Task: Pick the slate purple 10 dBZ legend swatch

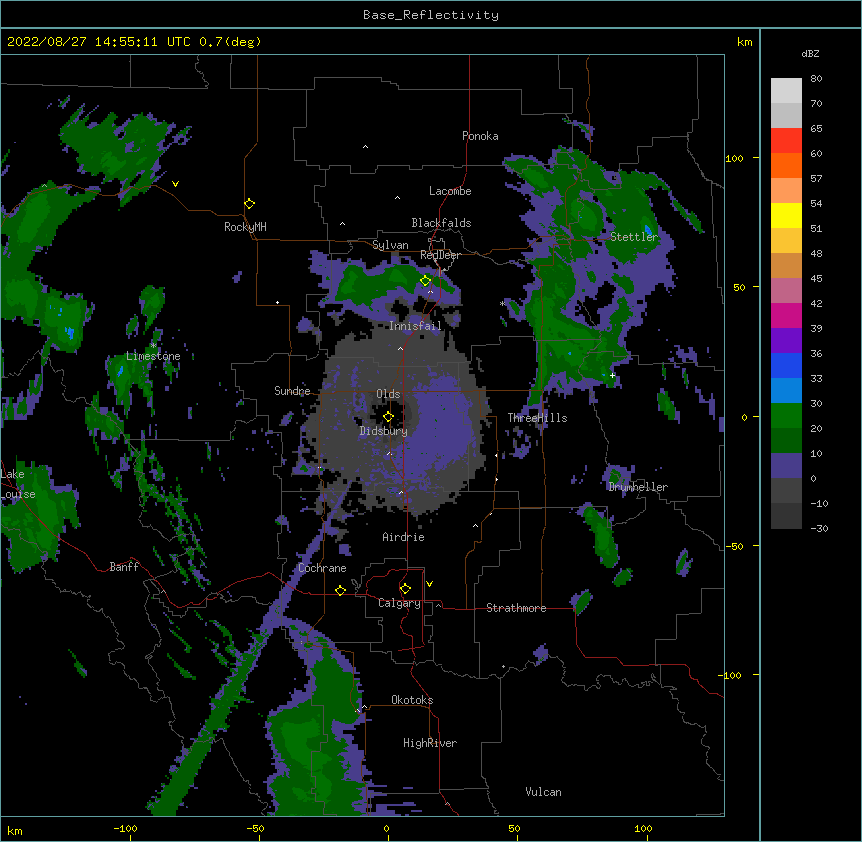Action: click(x=786, y=466)
